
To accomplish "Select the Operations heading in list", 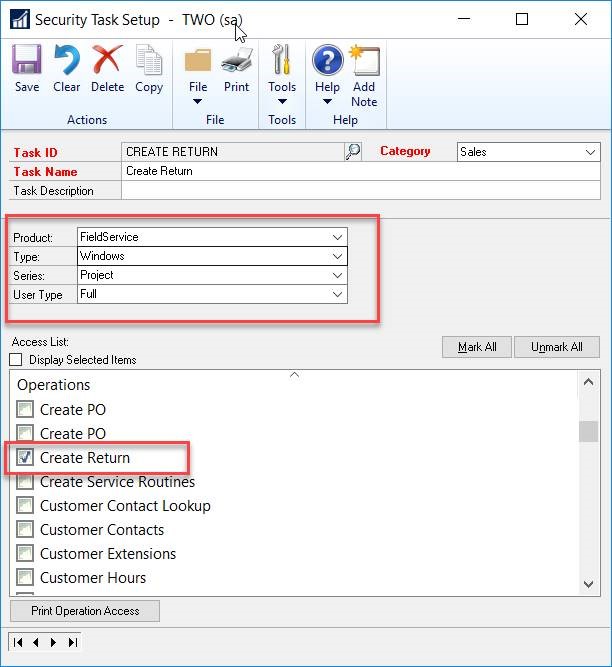I will tap(54, 385).
